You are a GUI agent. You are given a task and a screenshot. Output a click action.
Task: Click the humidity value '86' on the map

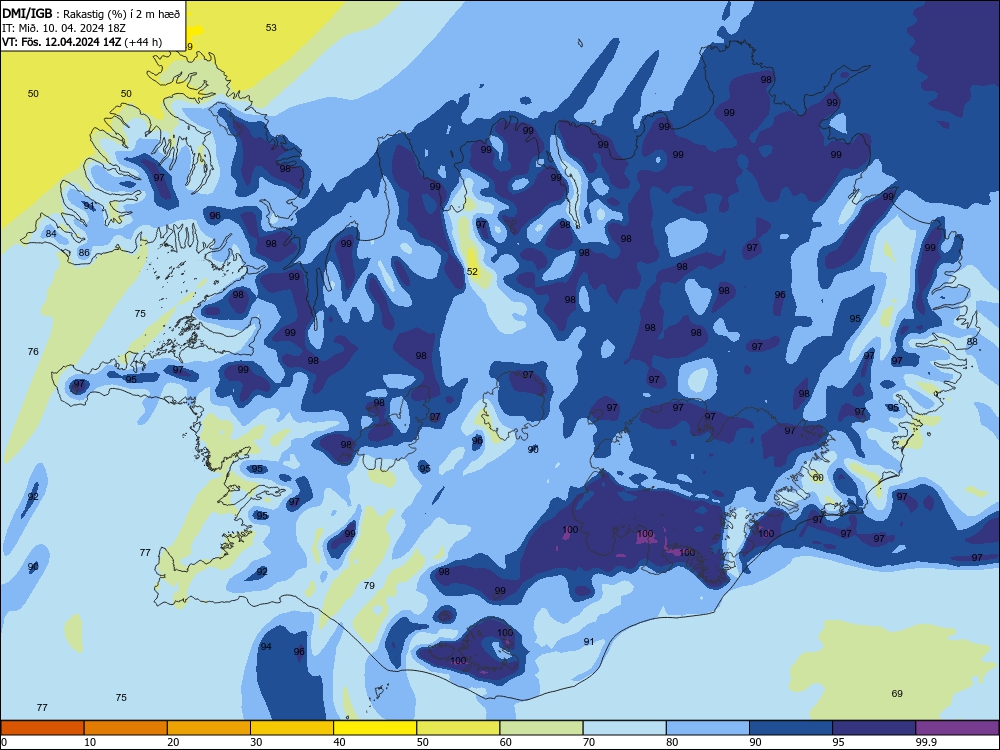tap(84, 253)
